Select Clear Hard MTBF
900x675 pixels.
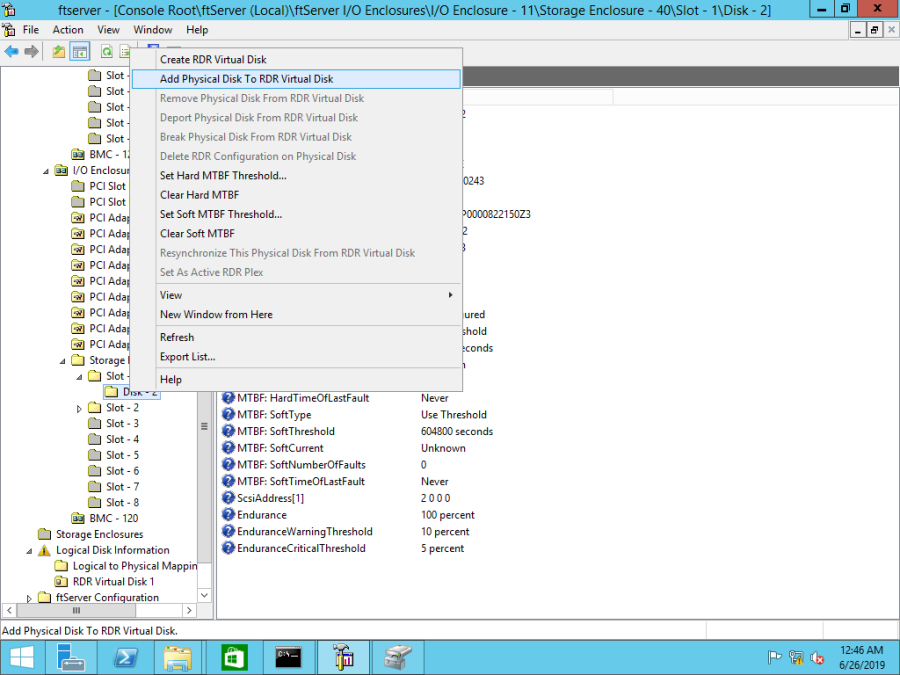(296, 195)
